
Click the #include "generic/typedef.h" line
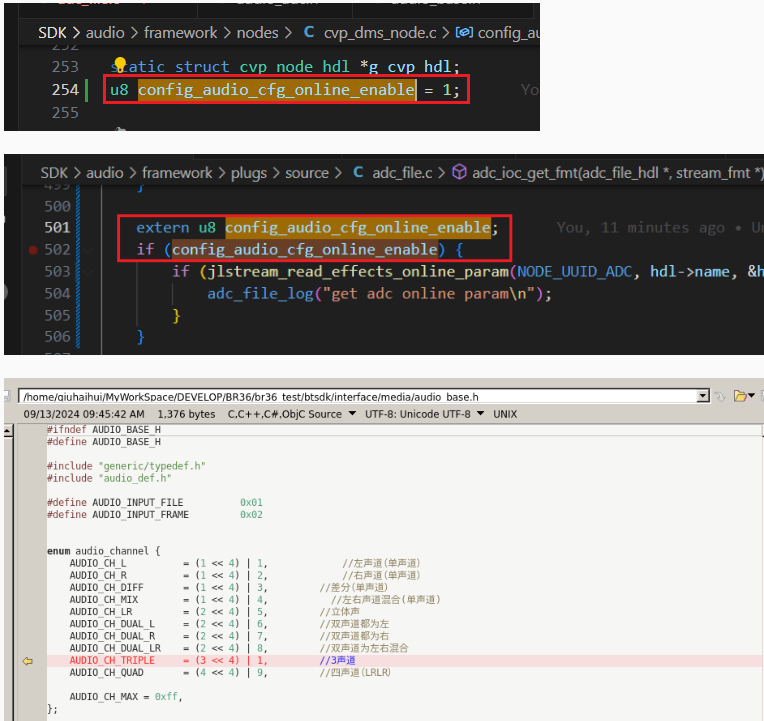[x=126, y=466]
